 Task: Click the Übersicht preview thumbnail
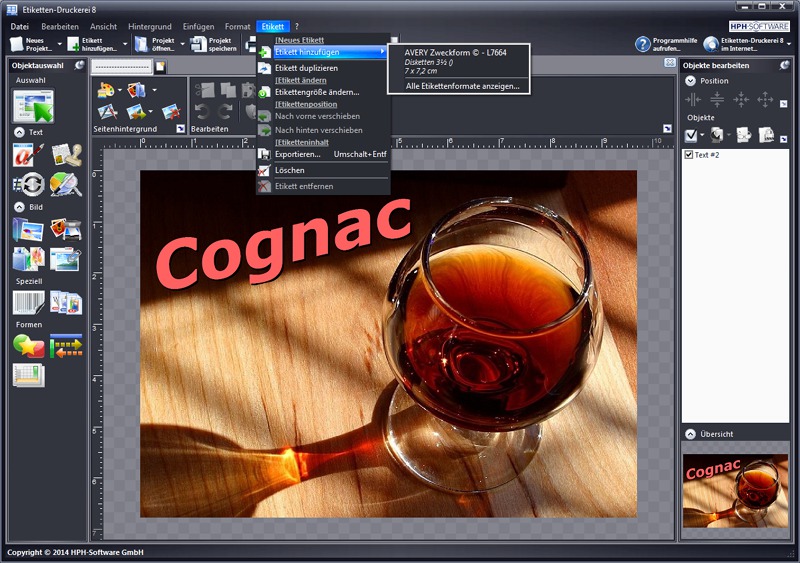(735, 491)
